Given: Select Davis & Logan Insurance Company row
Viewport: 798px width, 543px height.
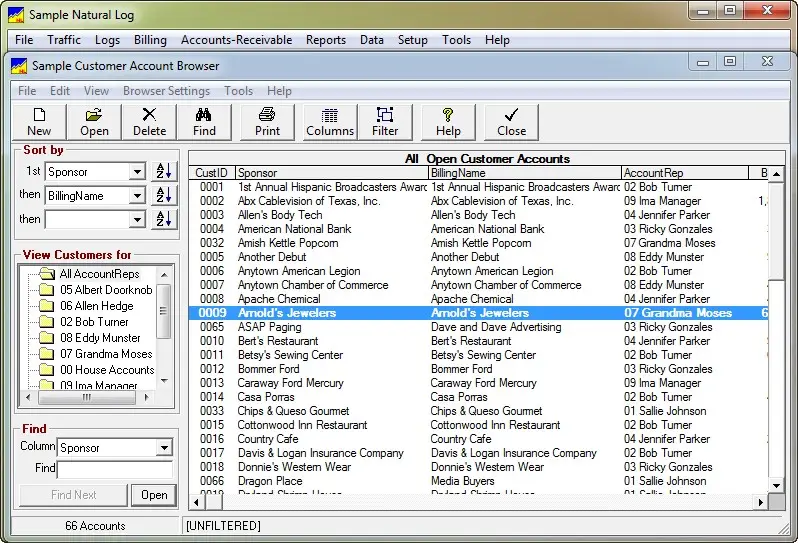Looking at the screenshot, I should (x=478, y=452).
